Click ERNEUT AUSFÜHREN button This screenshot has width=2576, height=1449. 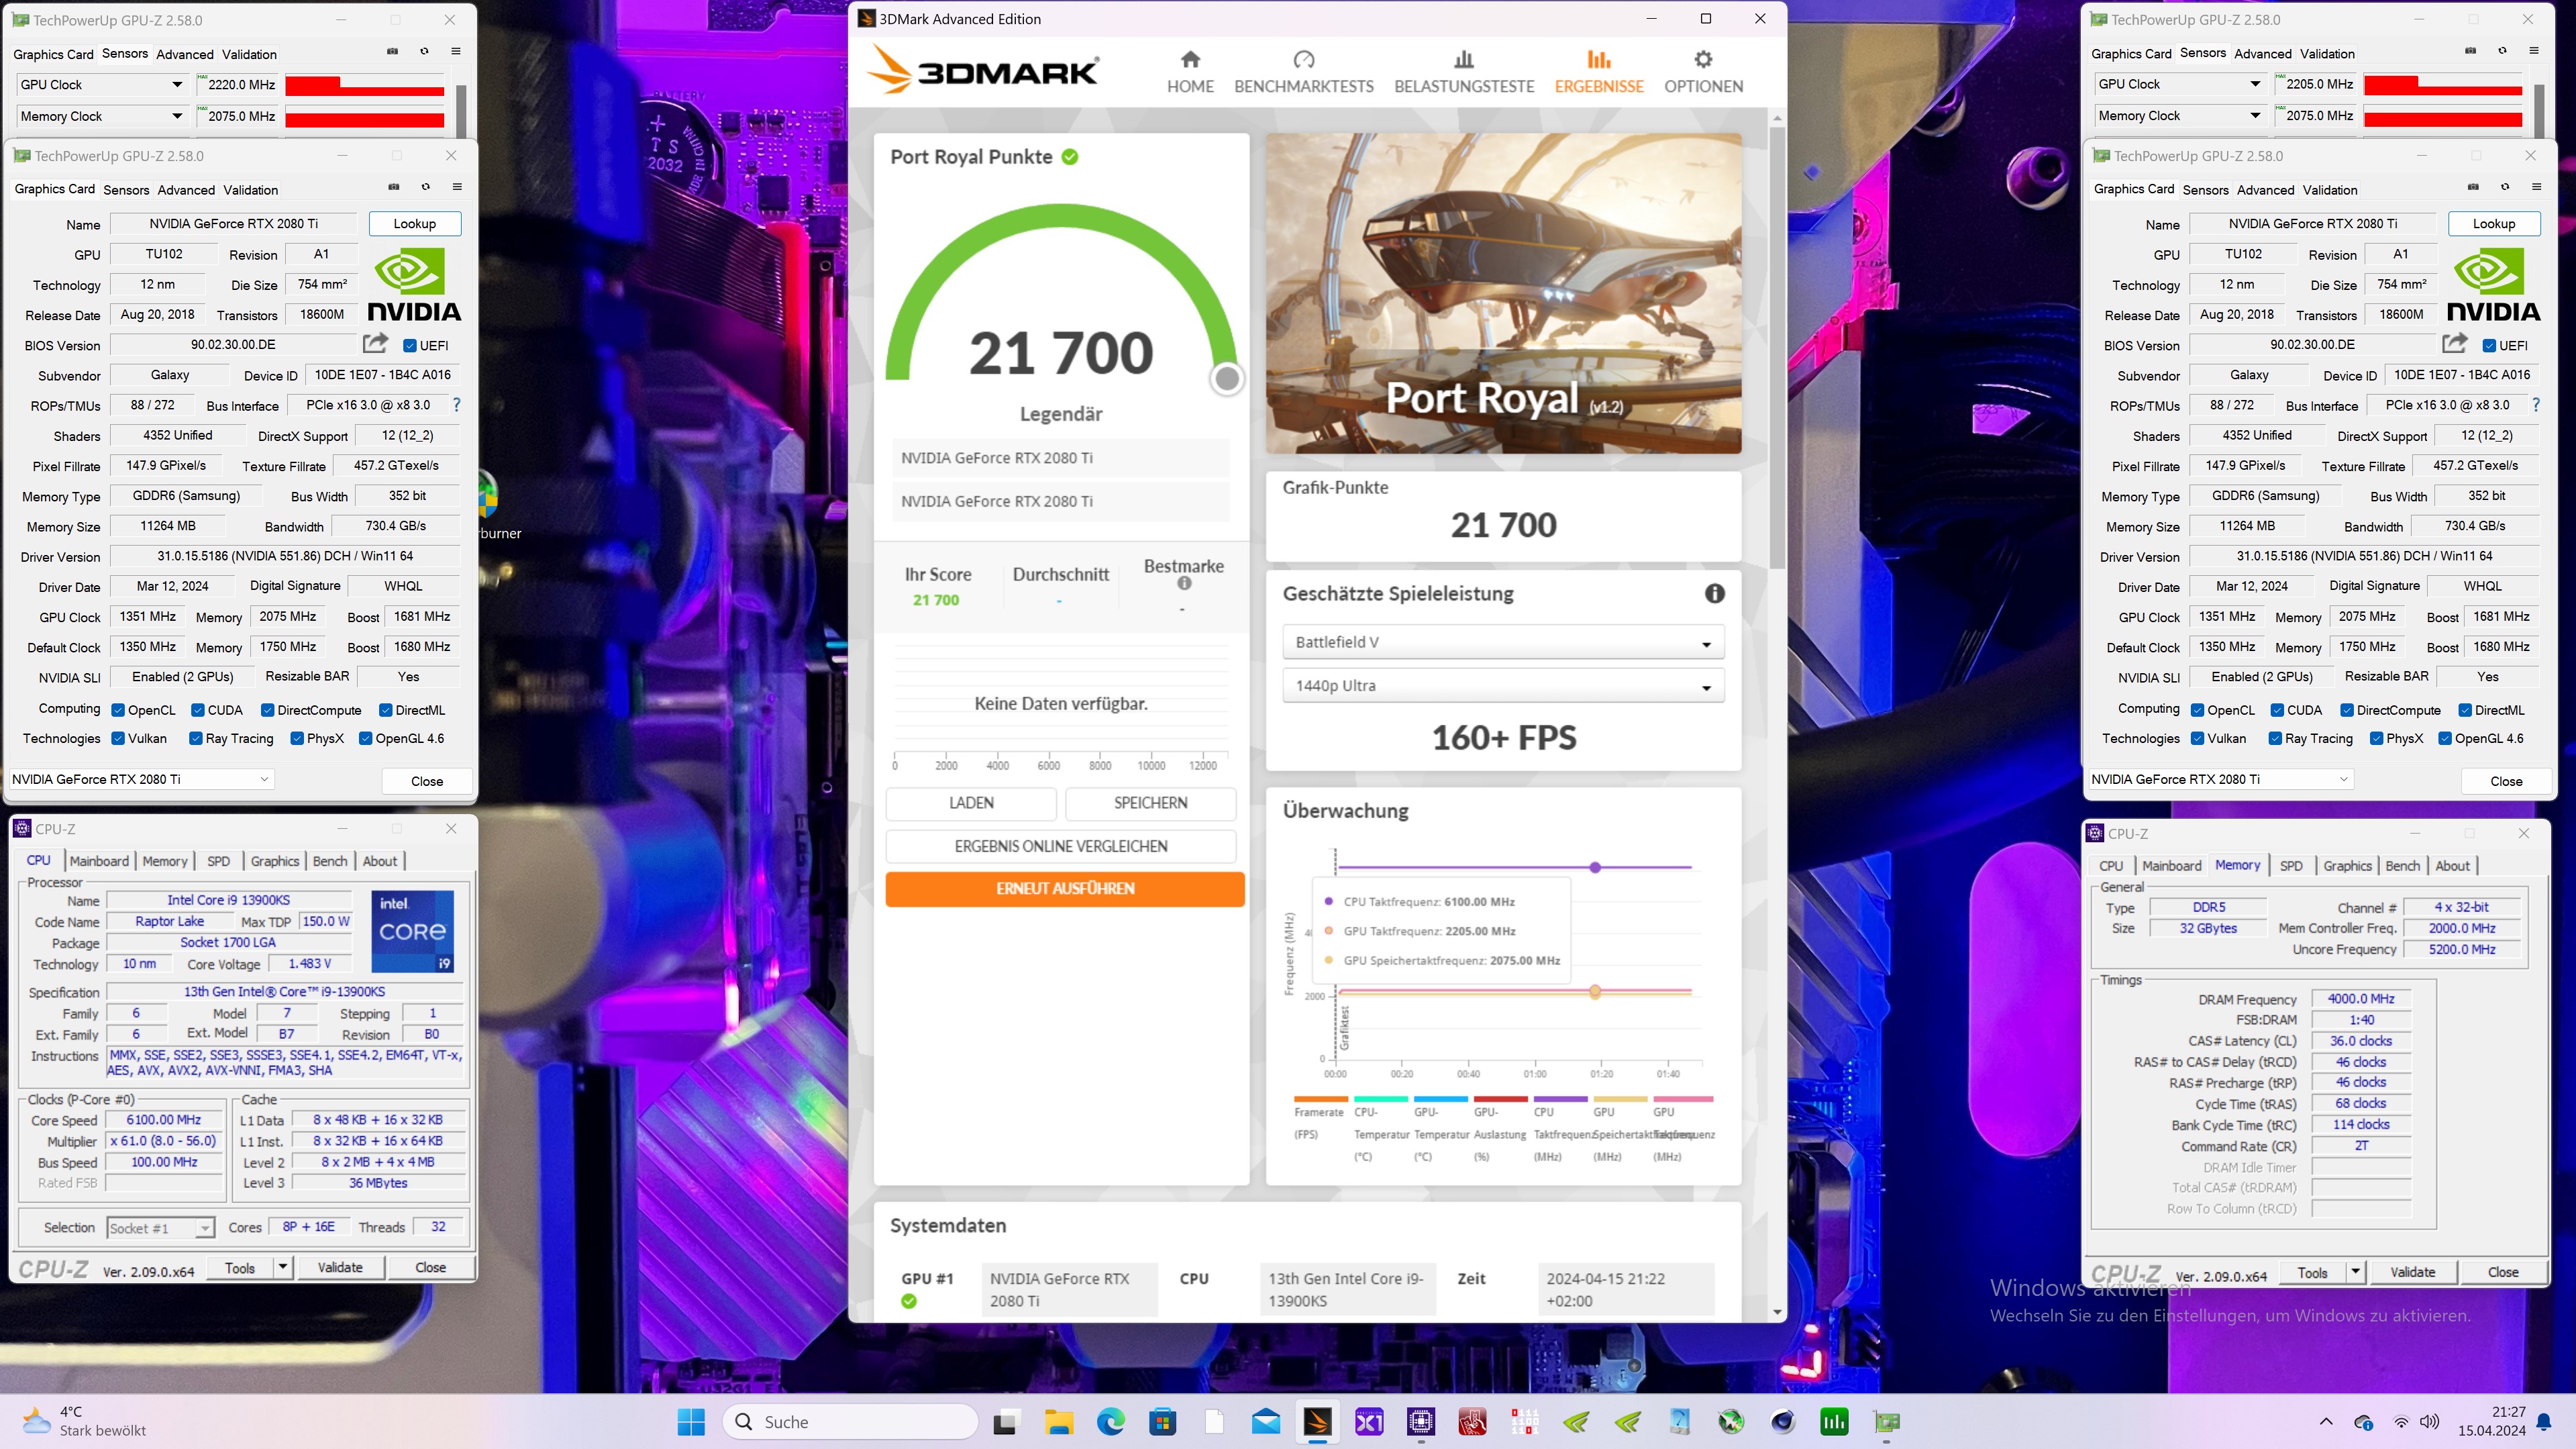[1065, 889]
